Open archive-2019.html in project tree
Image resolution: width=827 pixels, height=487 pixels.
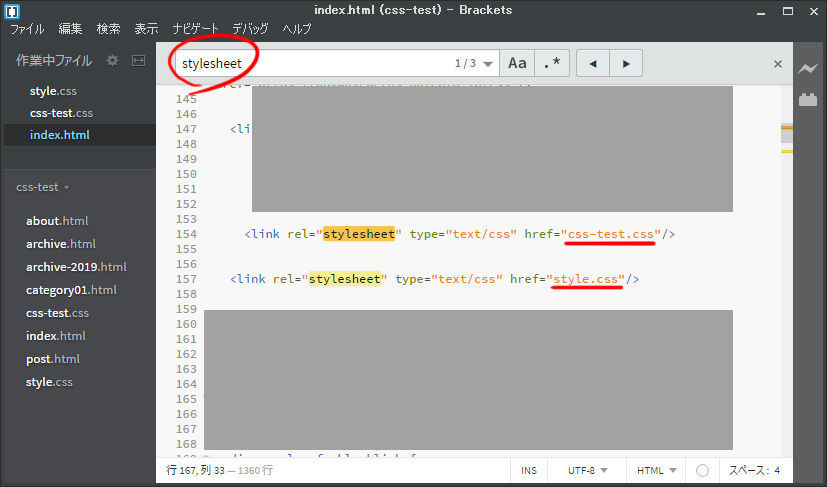pos(76,267)
